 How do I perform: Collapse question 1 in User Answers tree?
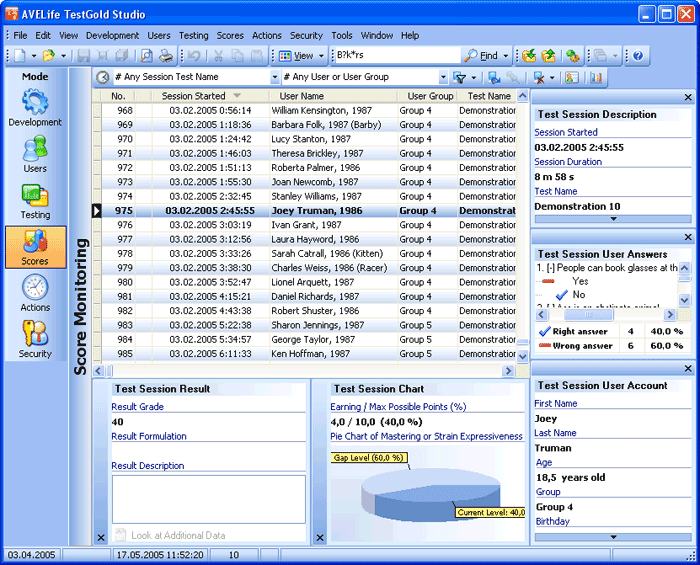click(549, 268)
